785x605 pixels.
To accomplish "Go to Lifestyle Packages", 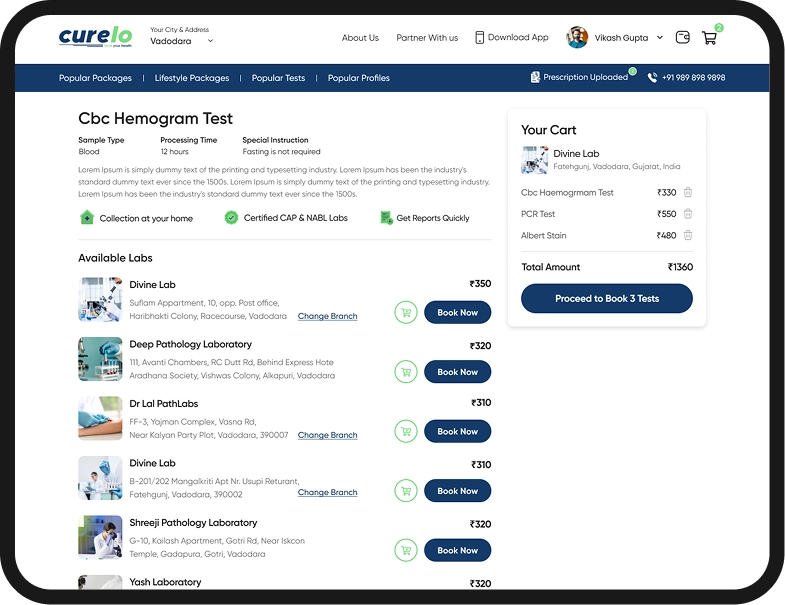I will [x=192, y=78].
